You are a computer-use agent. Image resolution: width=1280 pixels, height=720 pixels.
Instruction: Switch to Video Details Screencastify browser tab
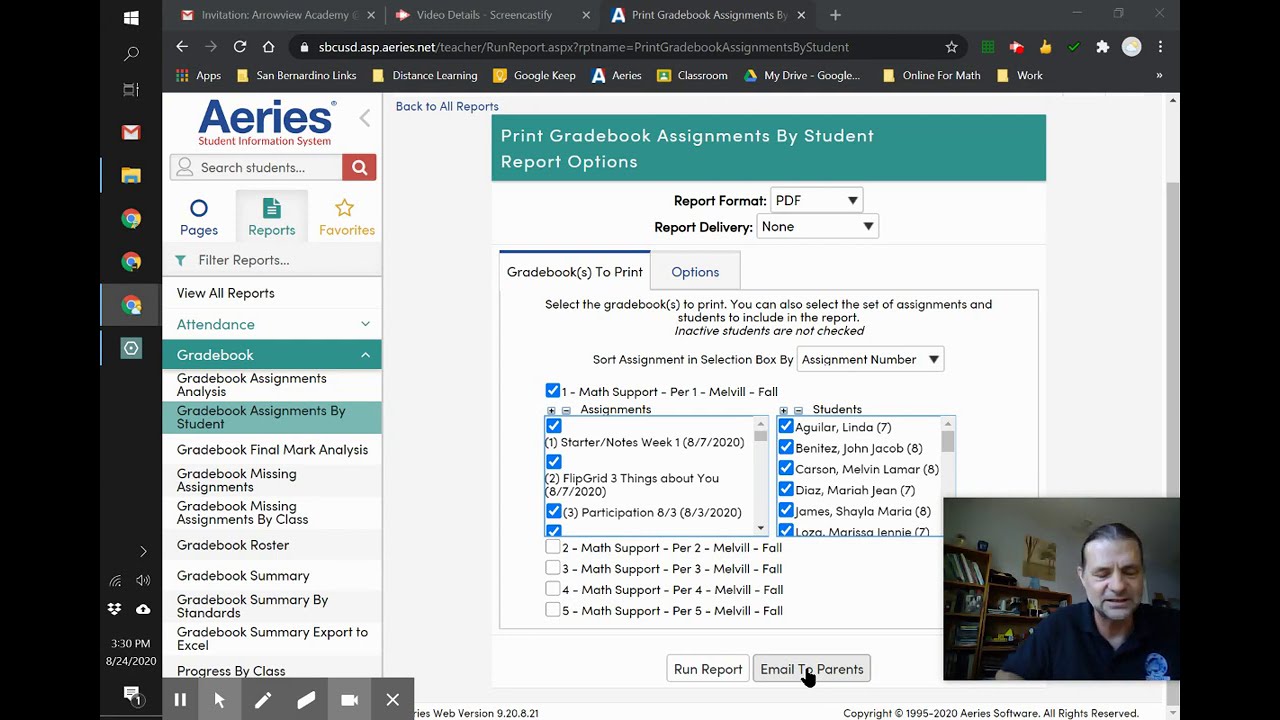tap(484, 15)
